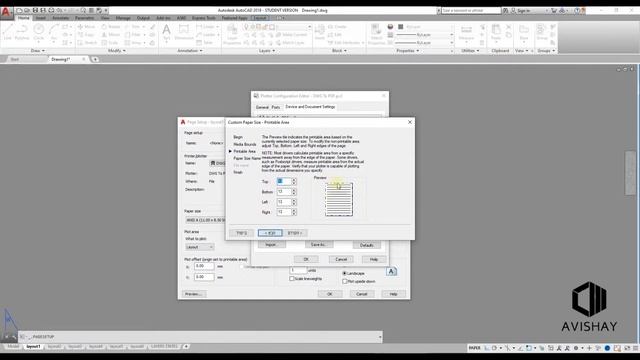Screen dimensions: 640x360
Task: Expand the Utilities panel dropdown
Action: [x=470, y=51]
